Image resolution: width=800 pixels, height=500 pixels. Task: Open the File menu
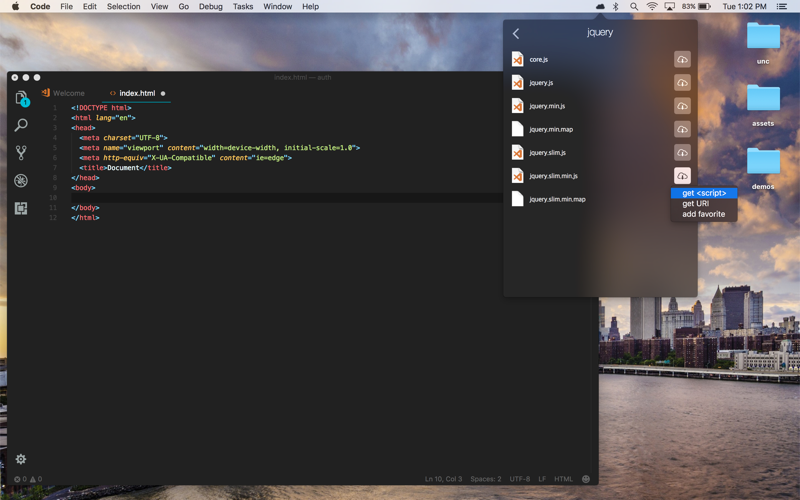(66, 7)
